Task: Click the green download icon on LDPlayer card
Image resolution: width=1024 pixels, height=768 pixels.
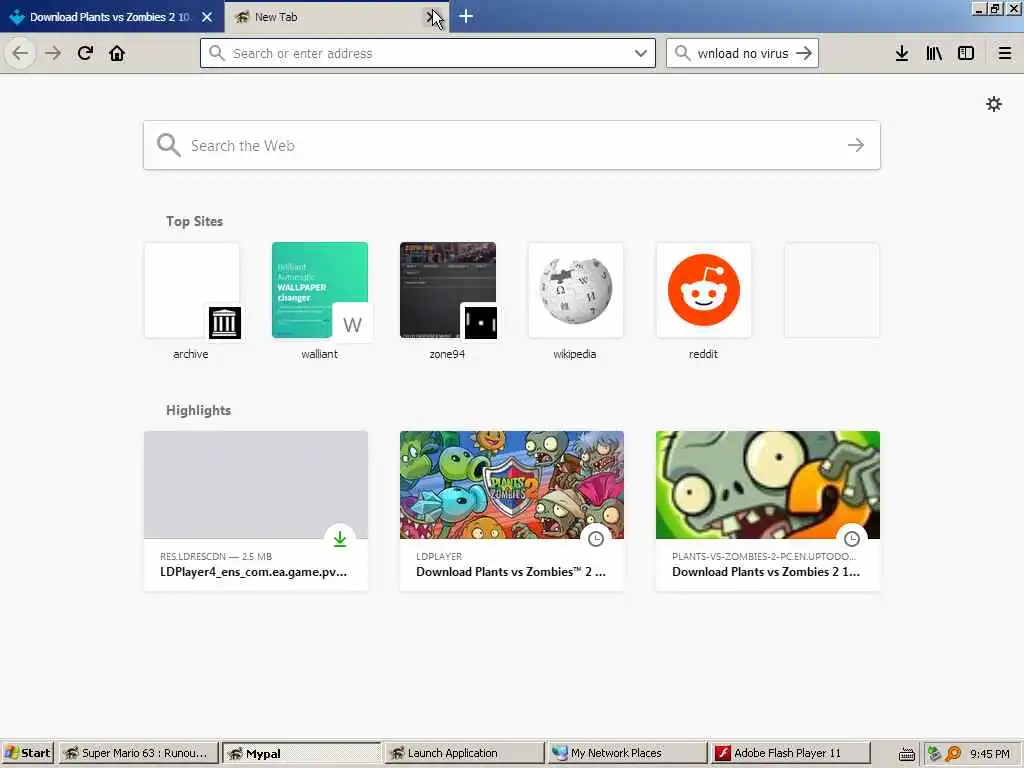Action: pos(340,539)
